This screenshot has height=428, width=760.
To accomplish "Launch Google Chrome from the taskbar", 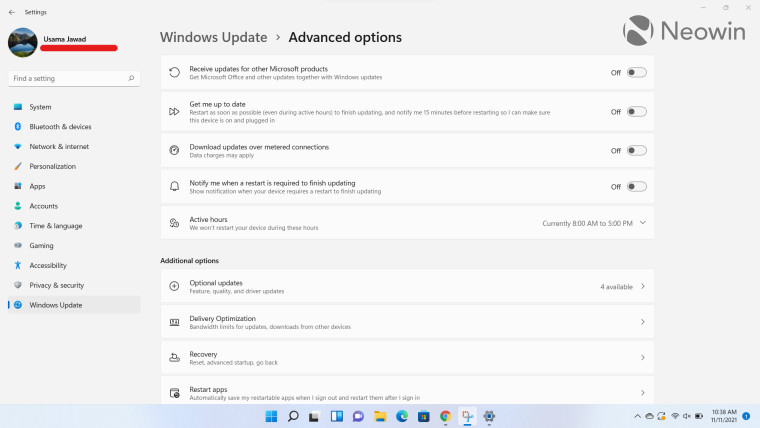I will pos(445,416).
